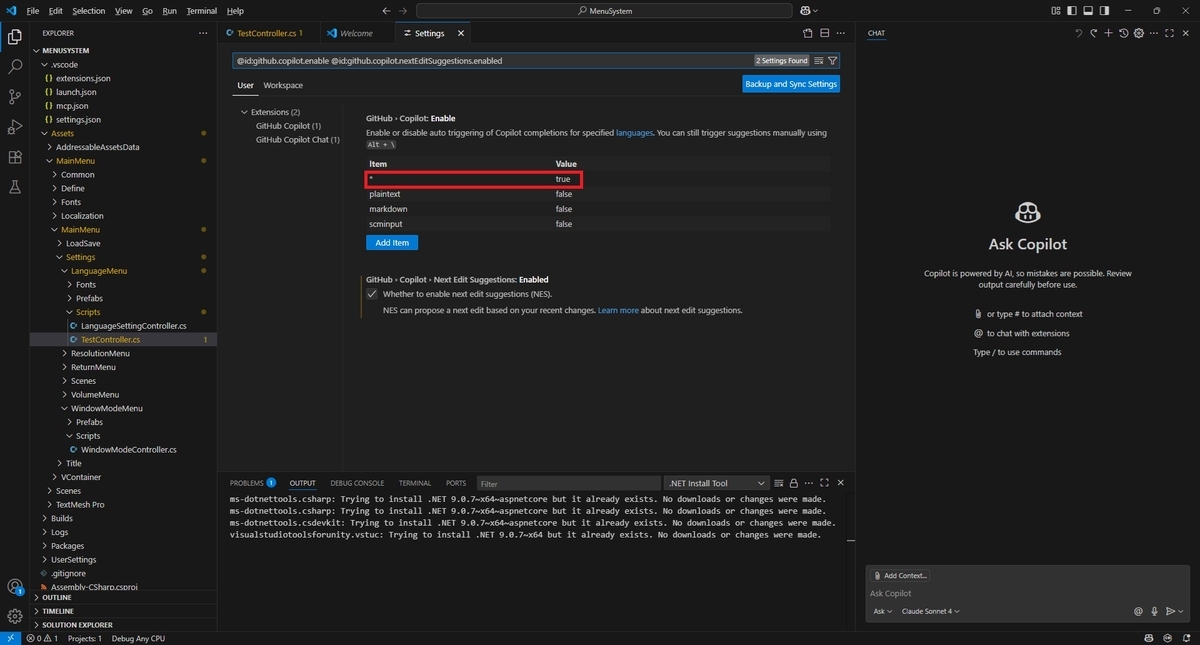Screen dimensions: 1200x645
Task: Undo last chat request arrow
Action: tap(1078, 33)
